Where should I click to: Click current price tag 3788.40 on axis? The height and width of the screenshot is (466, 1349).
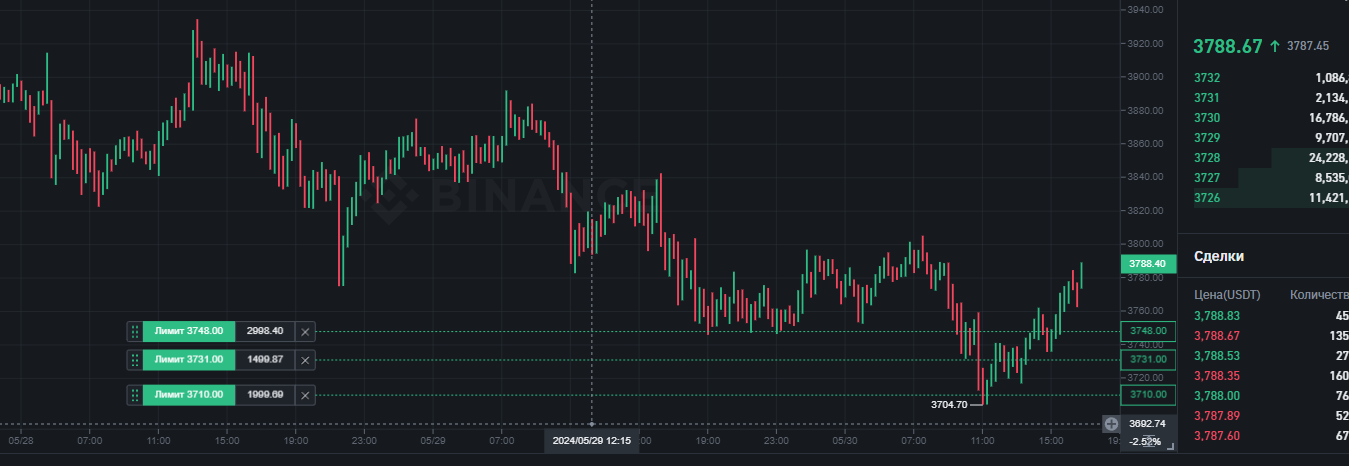(1146, 264)
